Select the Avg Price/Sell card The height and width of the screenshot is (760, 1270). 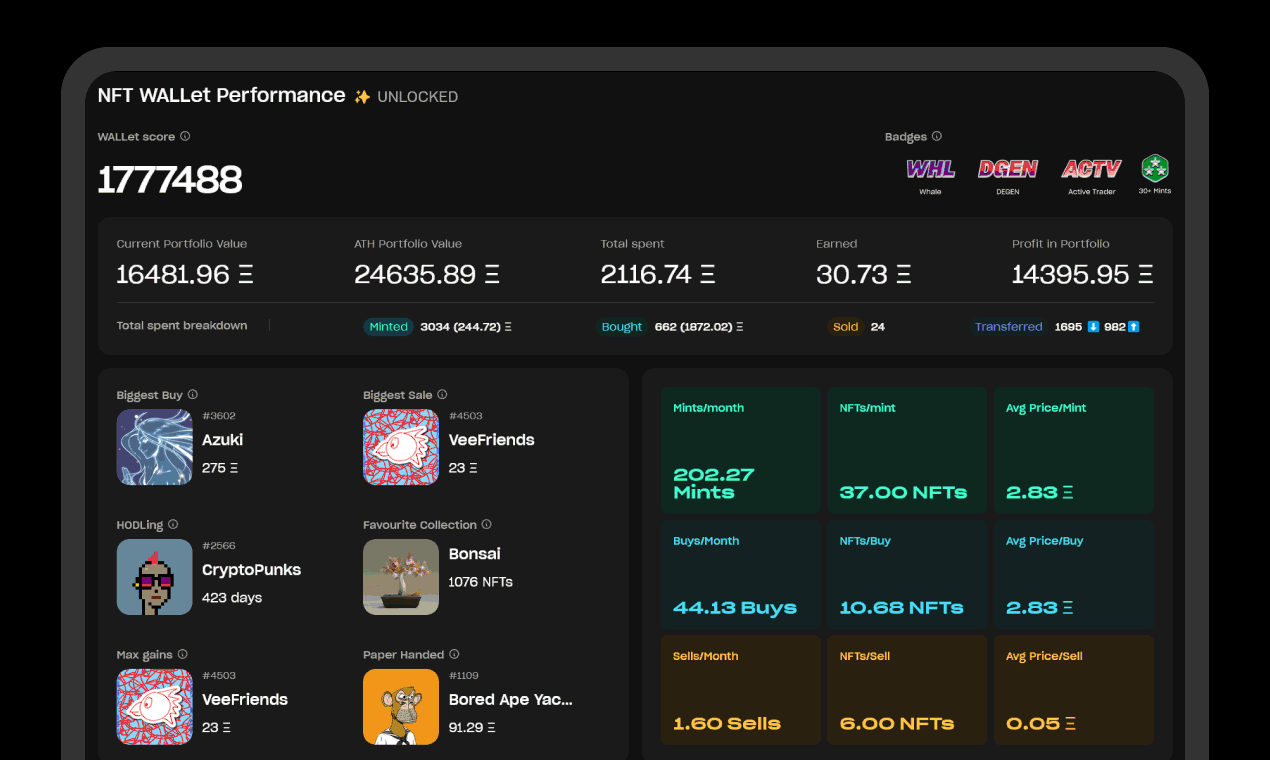(1073, 690)
